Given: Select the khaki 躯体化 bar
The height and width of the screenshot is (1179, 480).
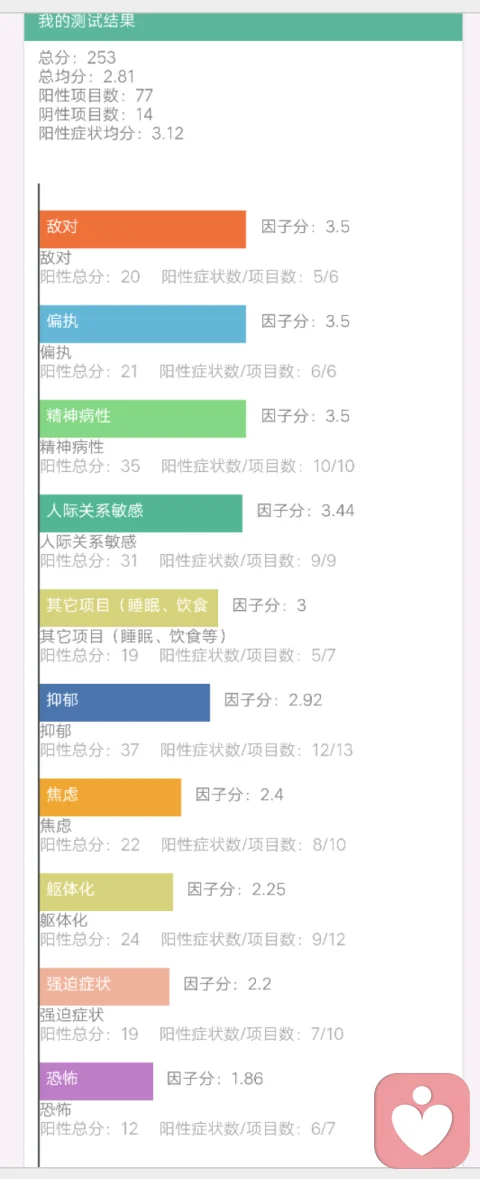Looking at the screenshot, I should point(106,893).
